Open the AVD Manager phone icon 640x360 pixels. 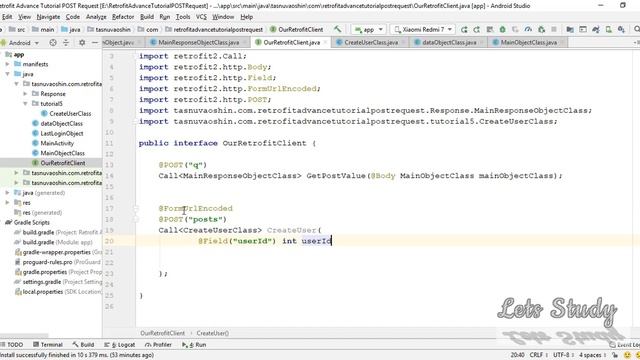tap(609, 29)
